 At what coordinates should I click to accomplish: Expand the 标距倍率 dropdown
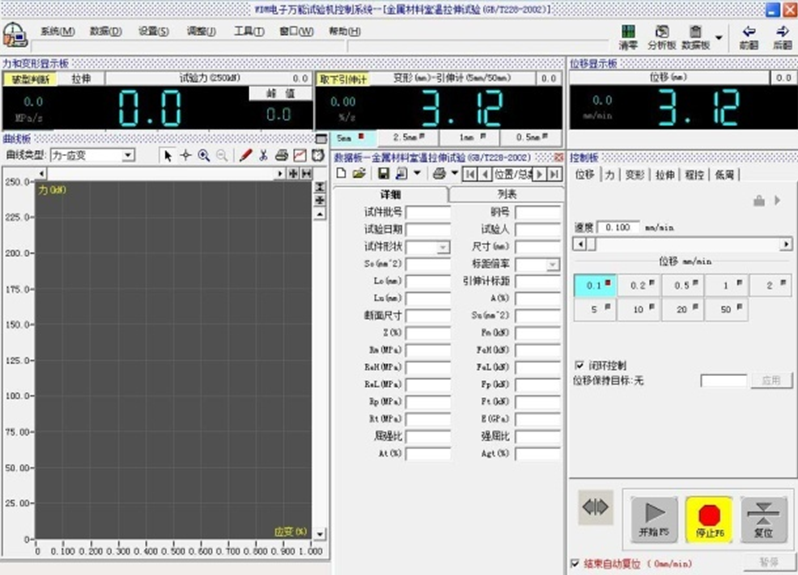(552, 264)
